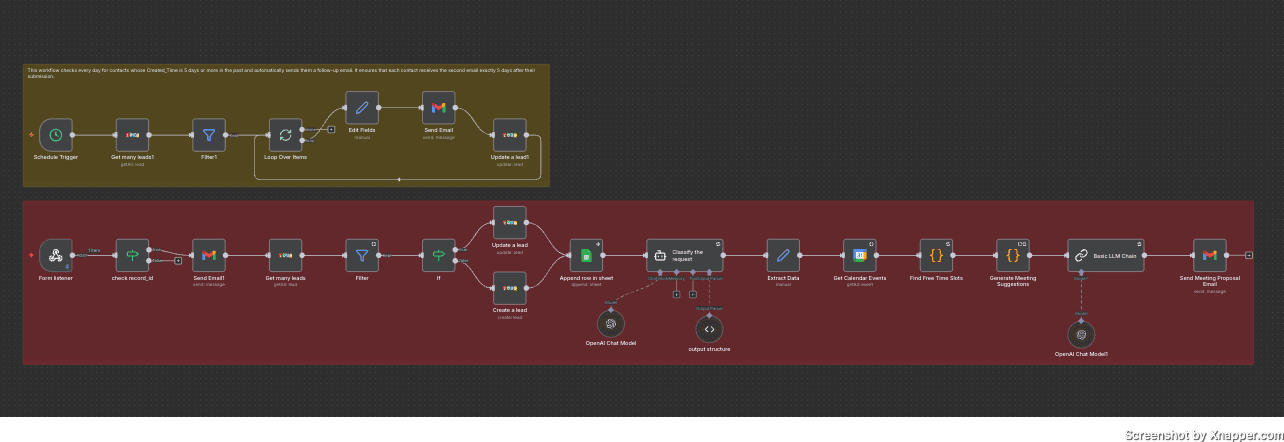Open the Create a lead node

click(510, 290)
